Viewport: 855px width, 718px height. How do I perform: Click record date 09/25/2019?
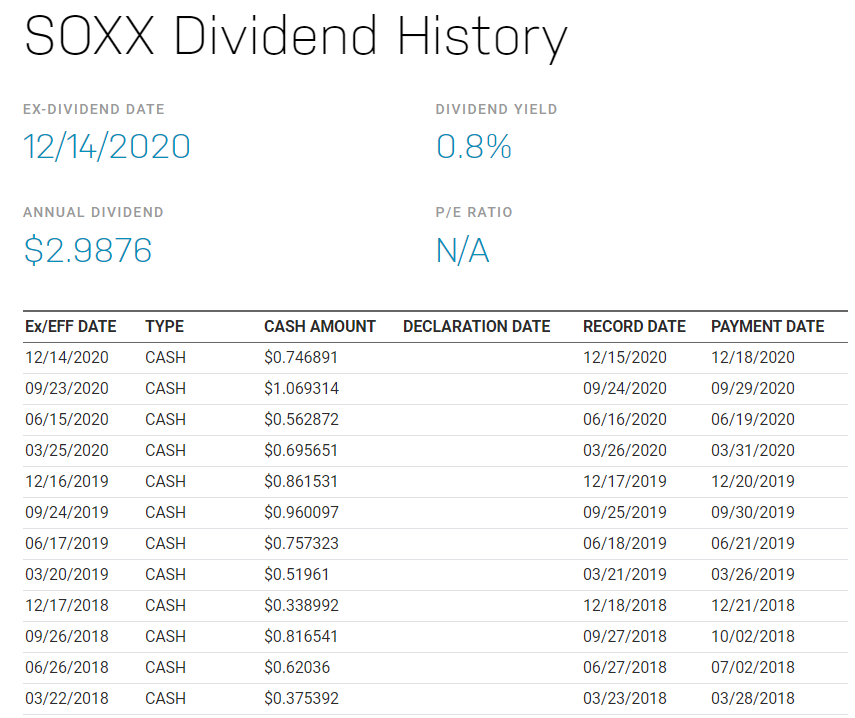pyautogui.click(x=625, y=512)
